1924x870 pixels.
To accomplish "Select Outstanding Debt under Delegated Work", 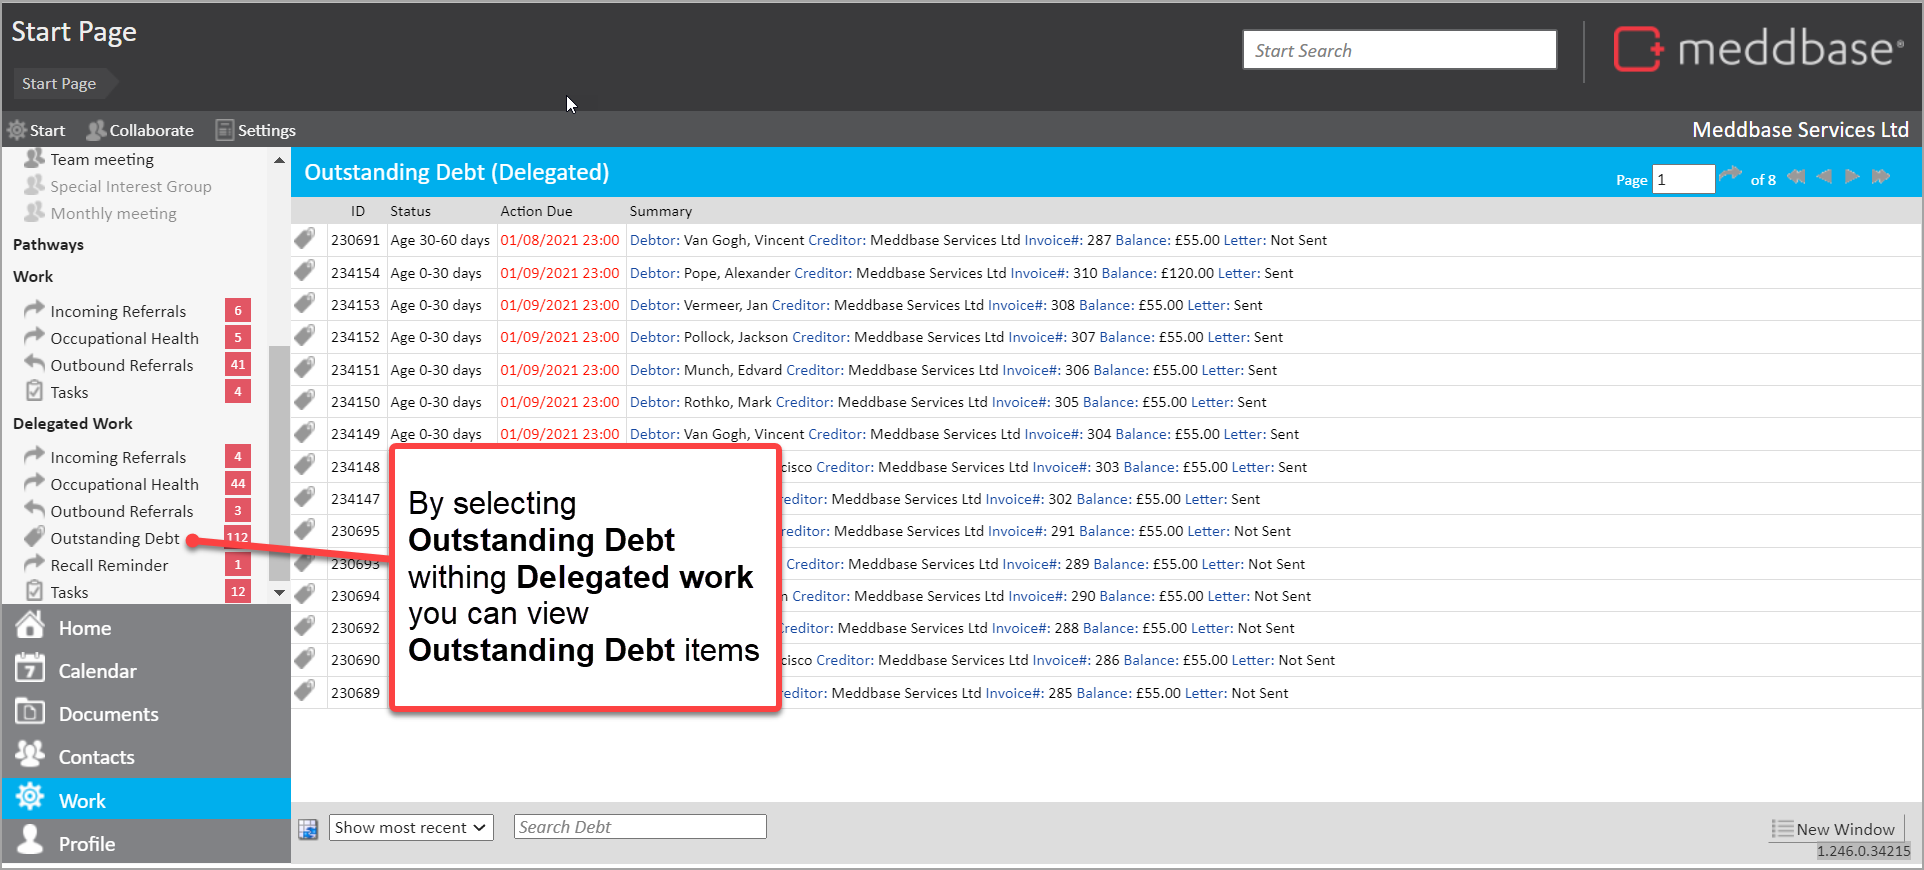I will 115,538.
